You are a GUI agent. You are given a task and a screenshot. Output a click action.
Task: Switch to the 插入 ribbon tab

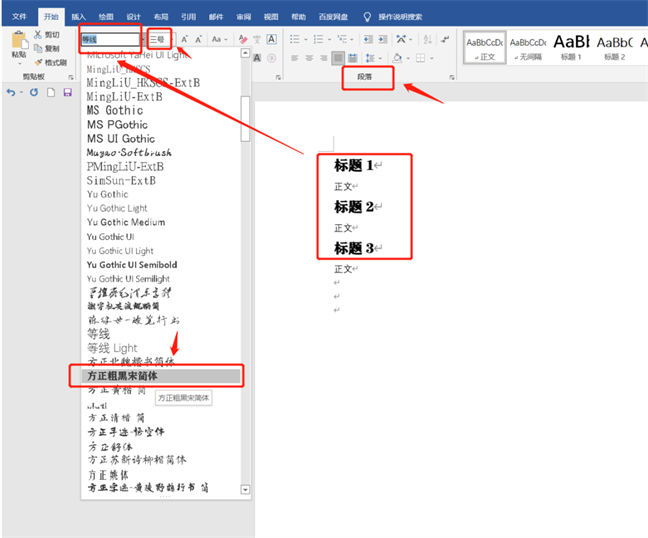click(78, 17)
